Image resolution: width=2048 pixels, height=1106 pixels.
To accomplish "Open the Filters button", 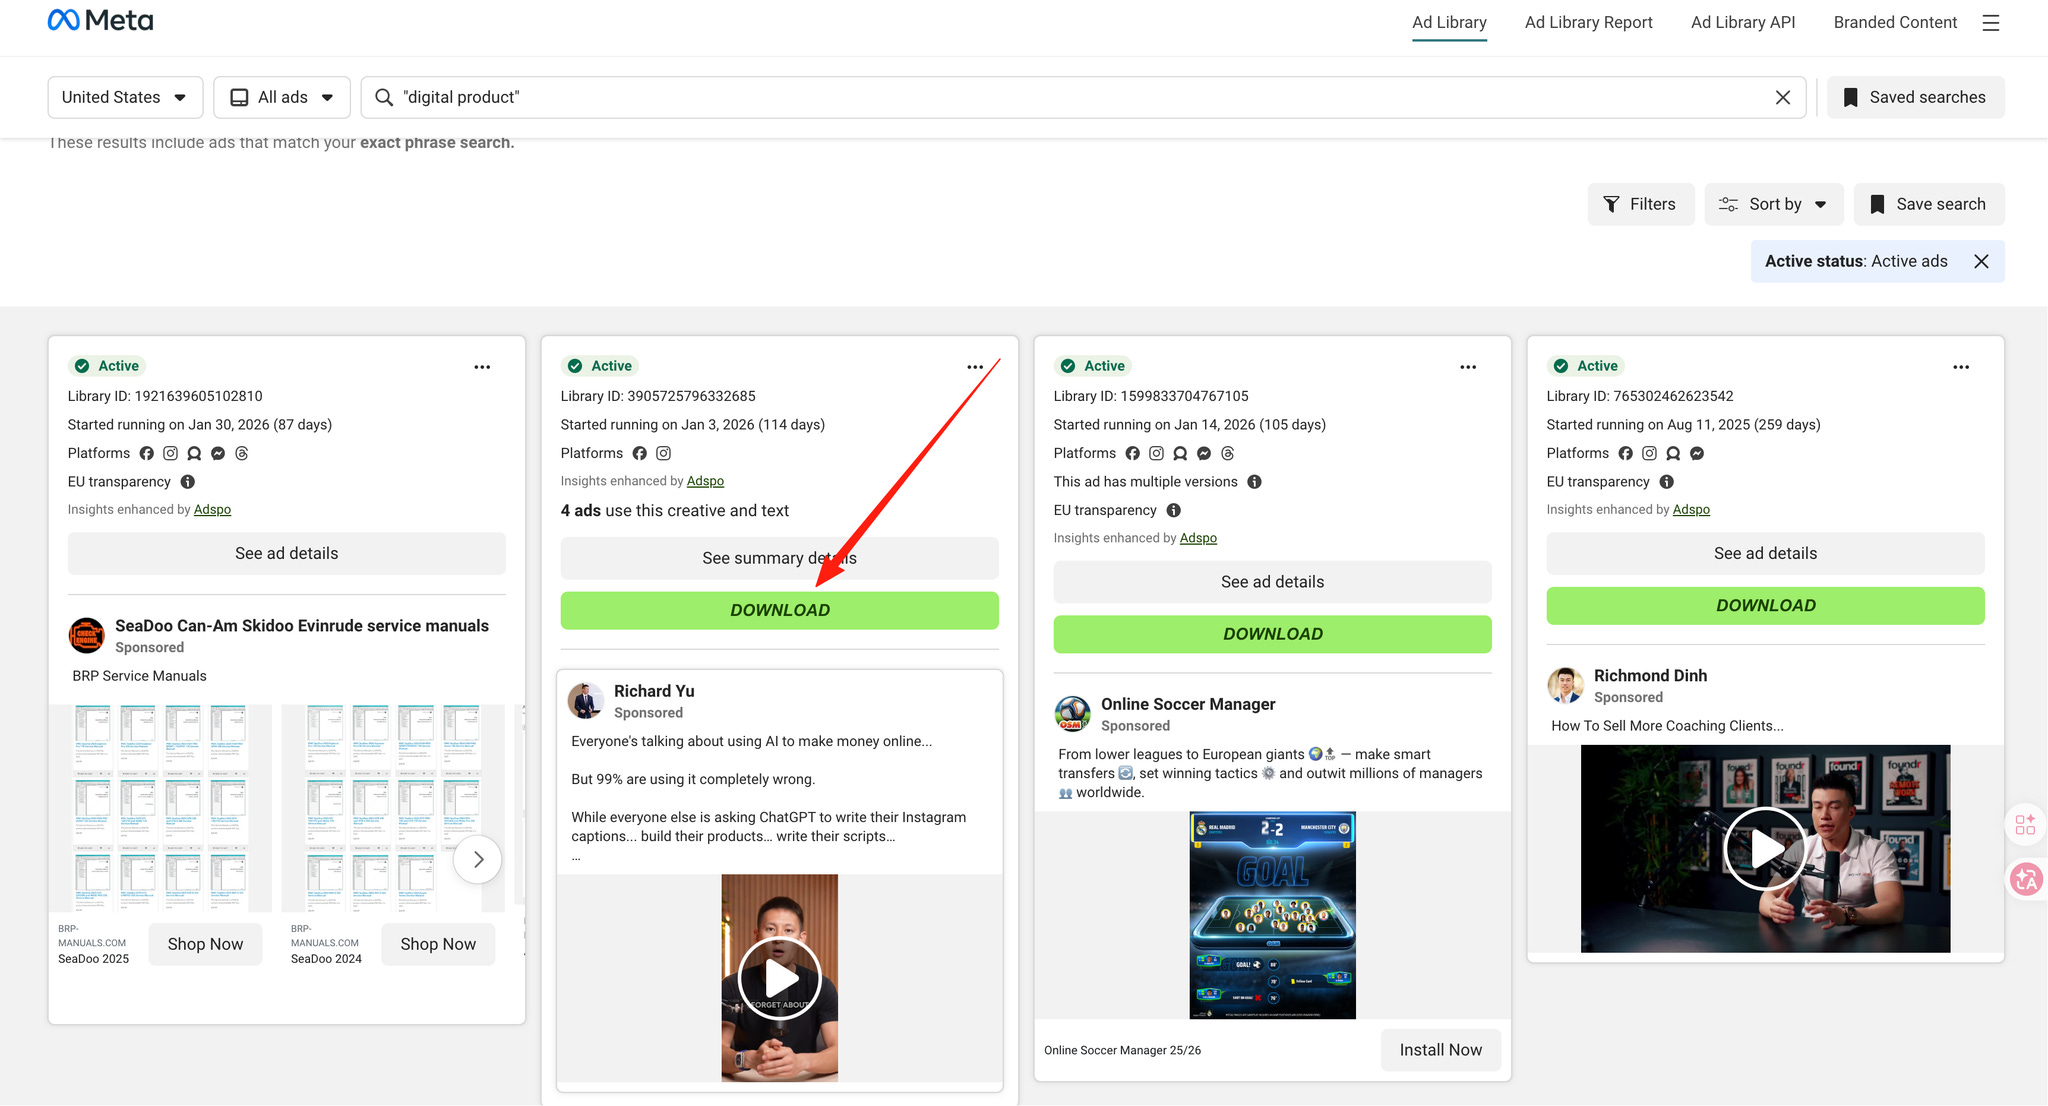I will tap(1640, 204).
